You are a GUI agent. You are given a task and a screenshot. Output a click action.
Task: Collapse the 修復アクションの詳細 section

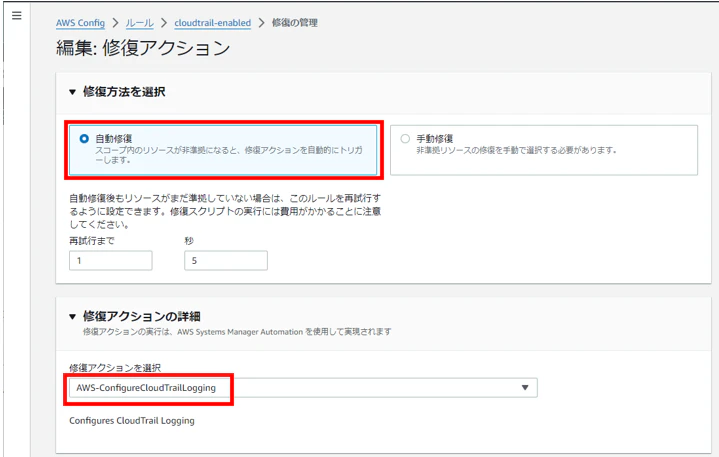click(72, 317)
